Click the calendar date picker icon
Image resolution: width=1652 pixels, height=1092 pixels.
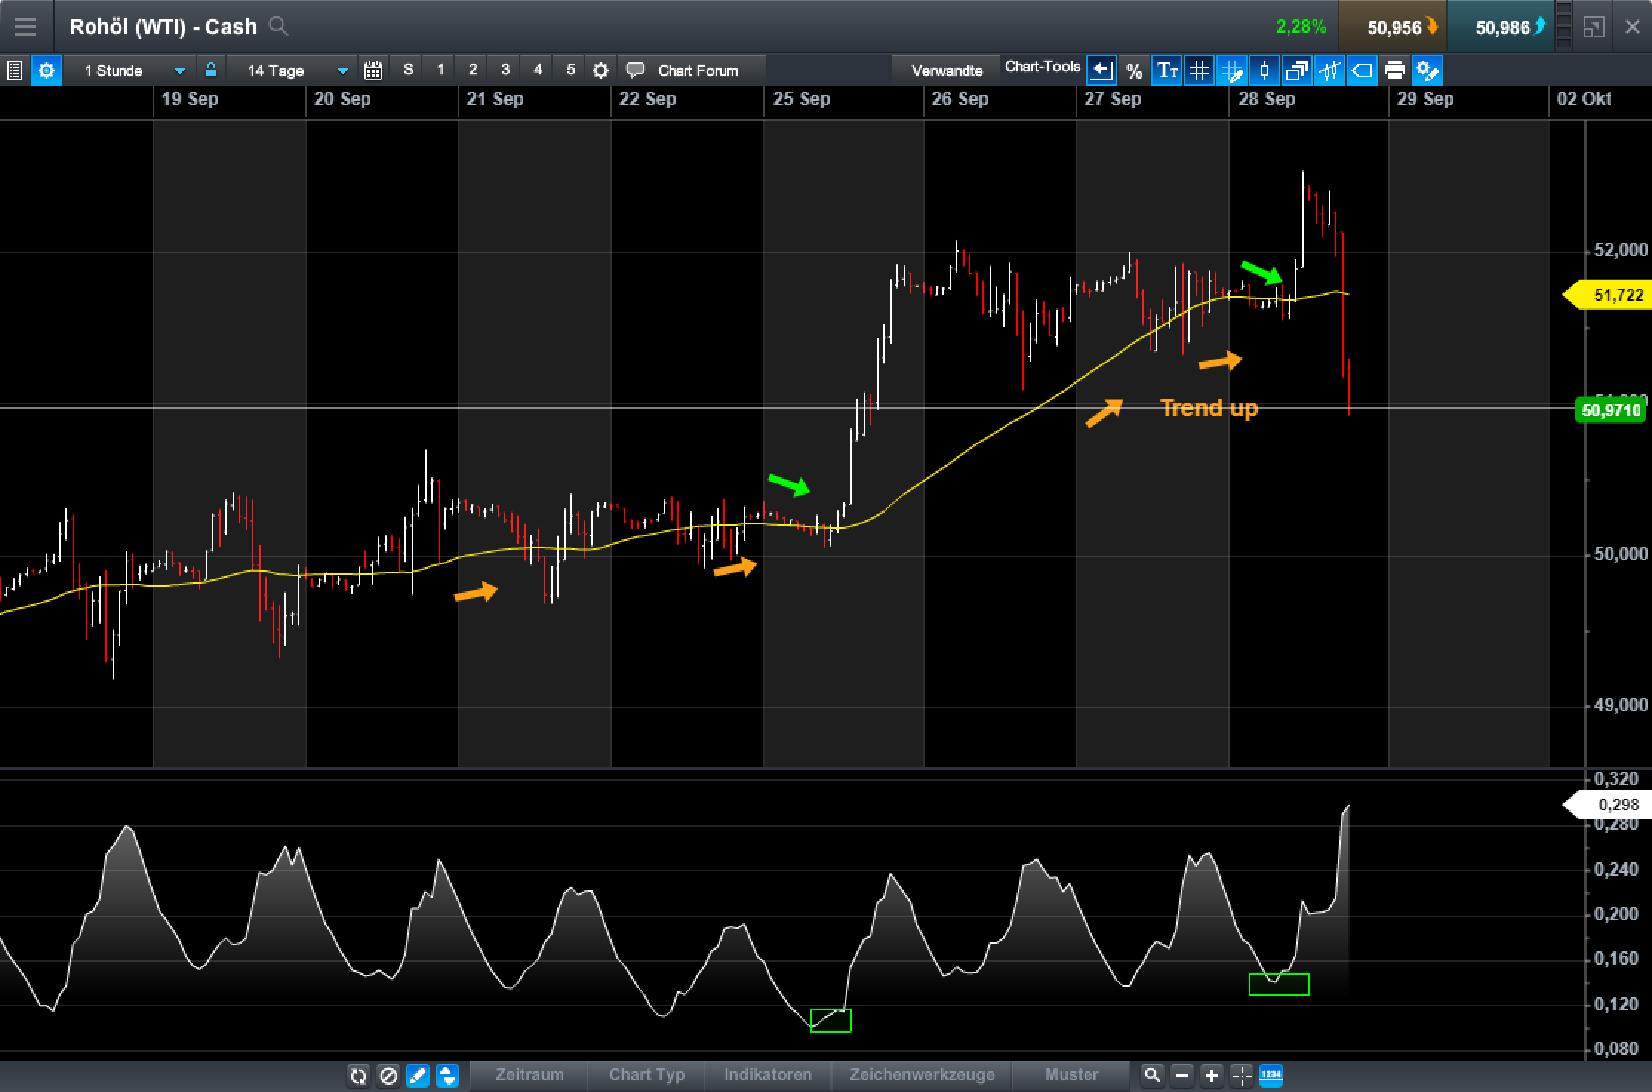tap(374, 70)
